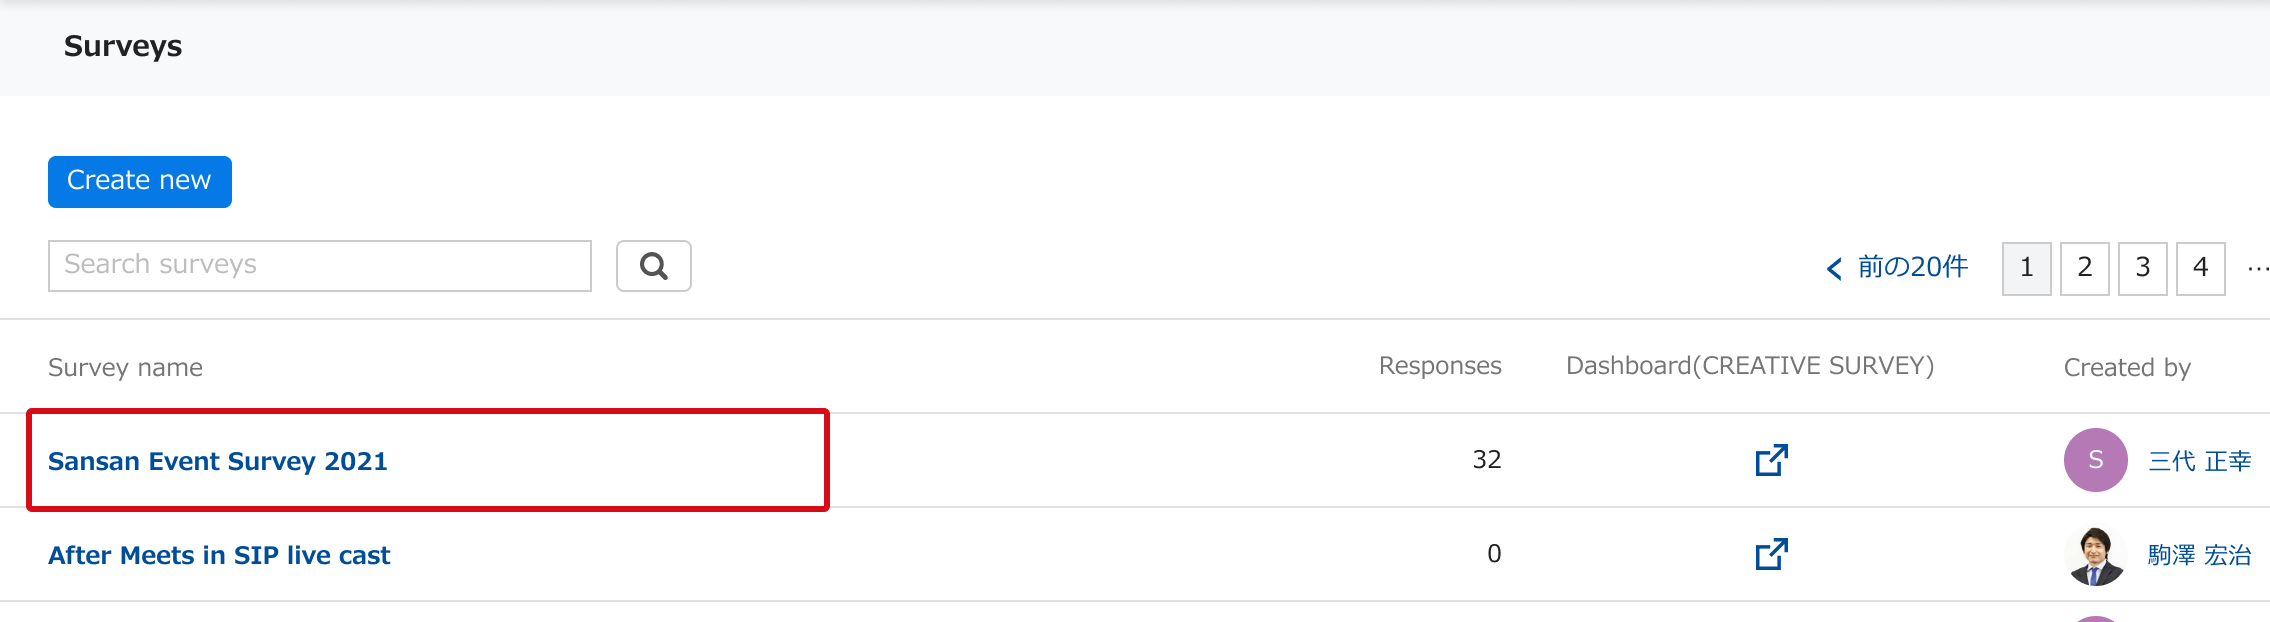Click the left chevron beside 前の20件
2270x622 pixels.
(1834, 268)
